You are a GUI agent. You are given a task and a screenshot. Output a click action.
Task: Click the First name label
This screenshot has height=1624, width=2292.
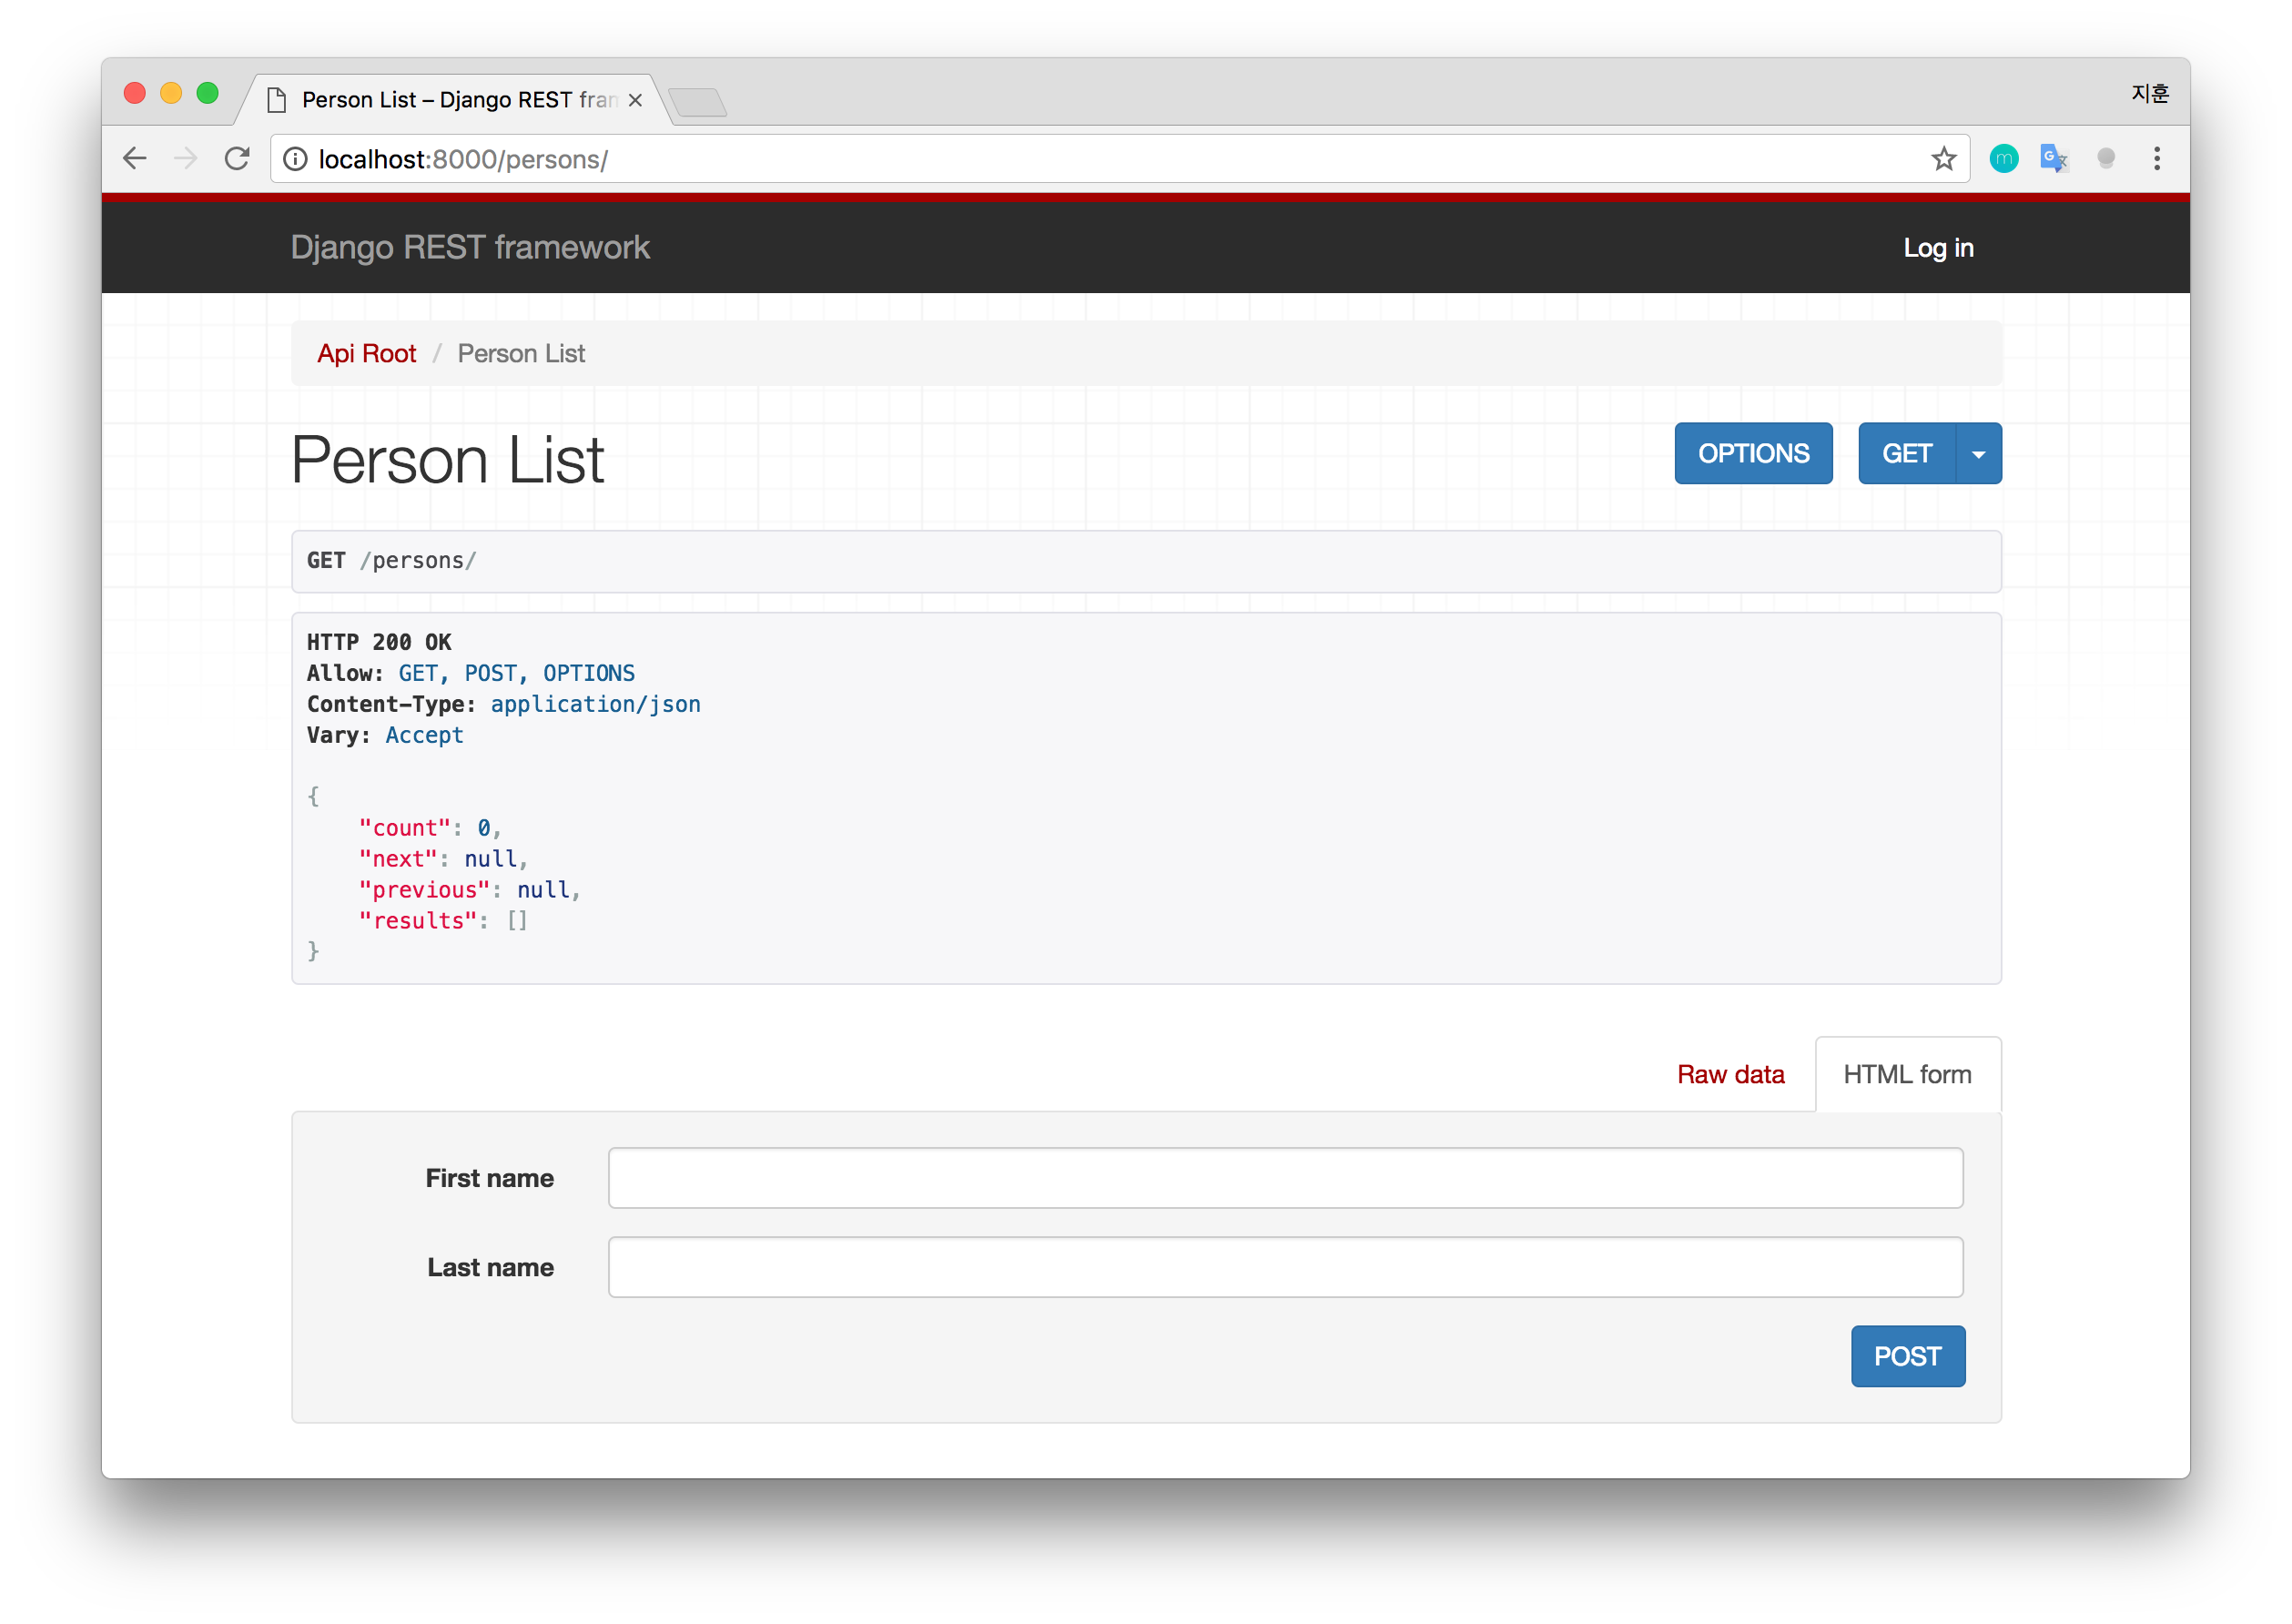489,1178
